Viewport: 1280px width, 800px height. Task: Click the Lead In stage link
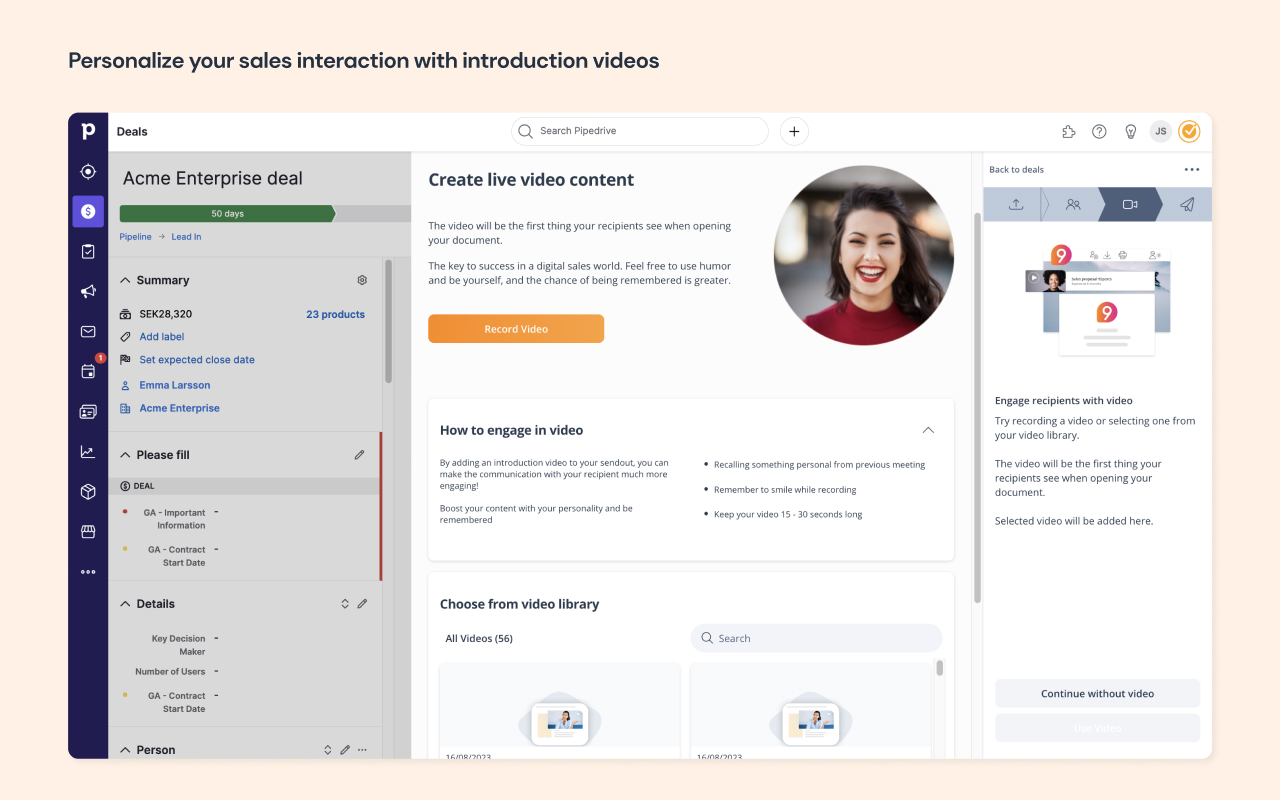pyautogui.click(x=186, y=237)
